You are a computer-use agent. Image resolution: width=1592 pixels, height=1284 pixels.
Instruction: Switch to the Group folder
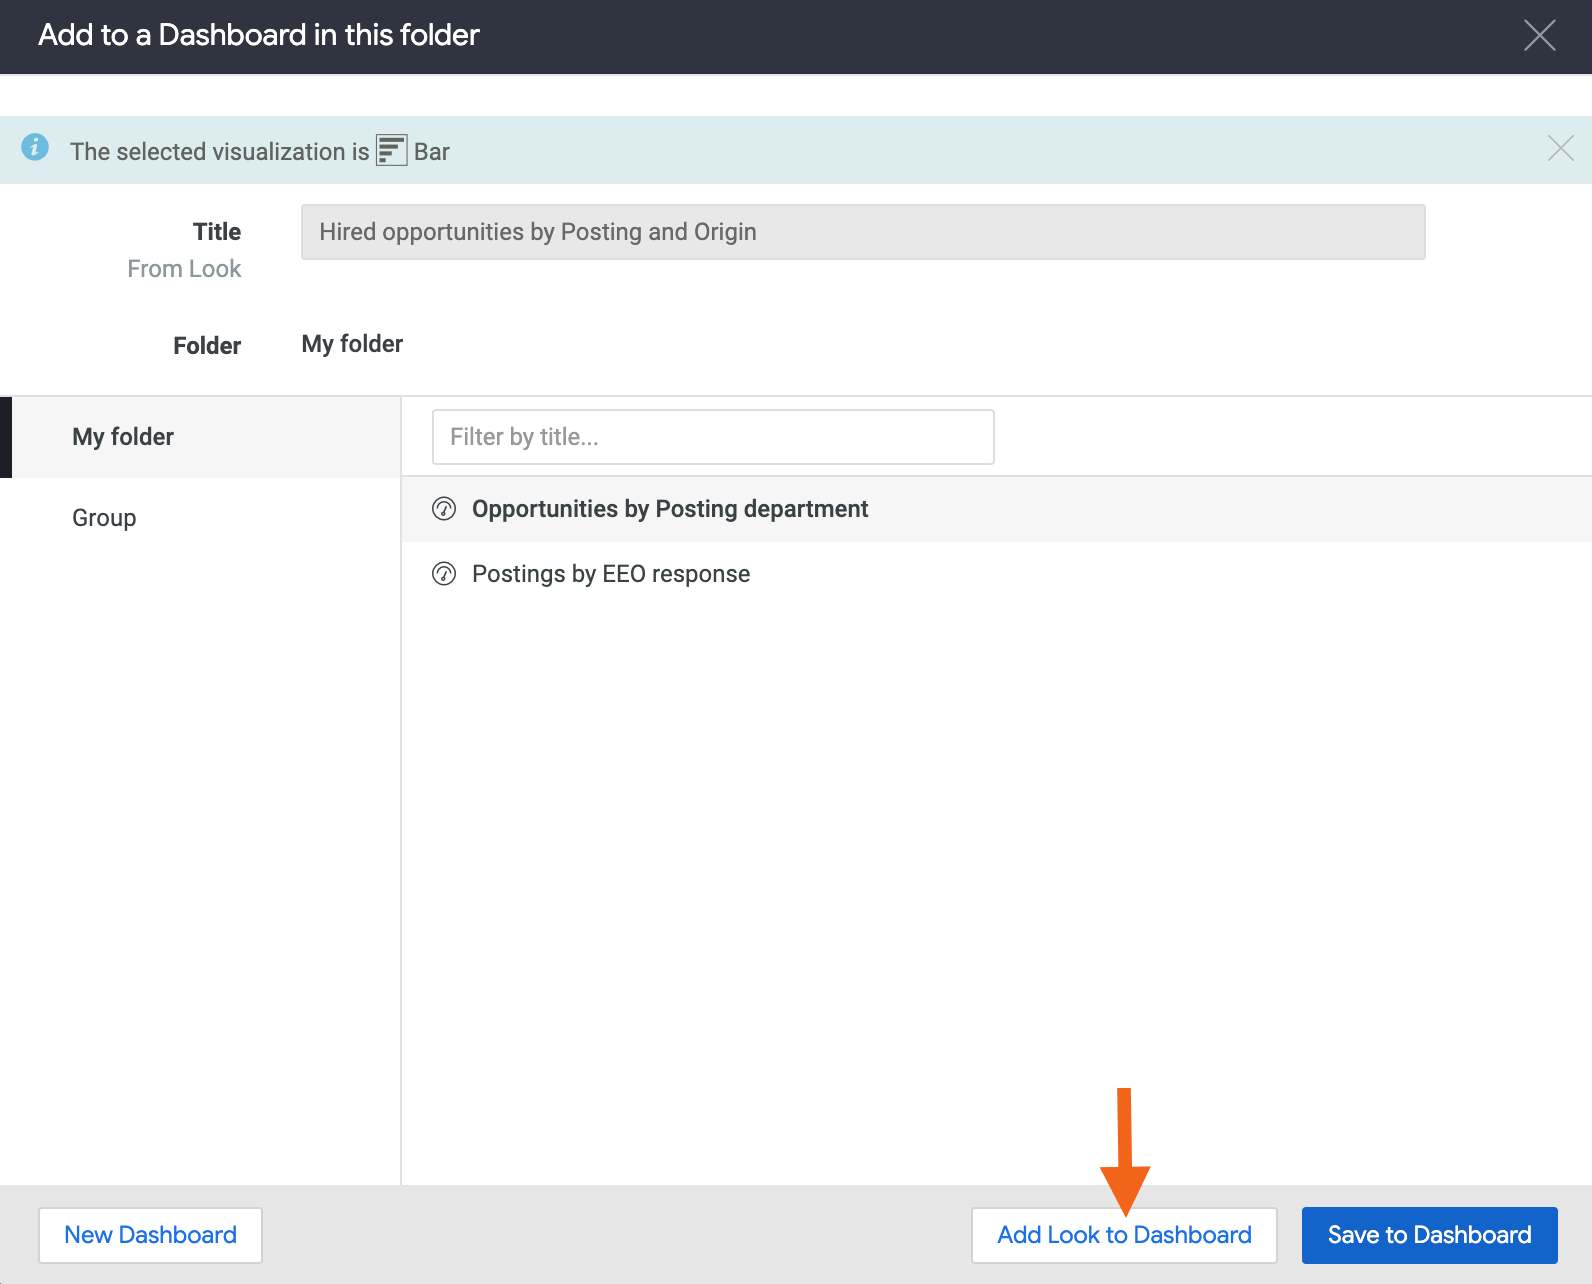(x=104, y=518)
